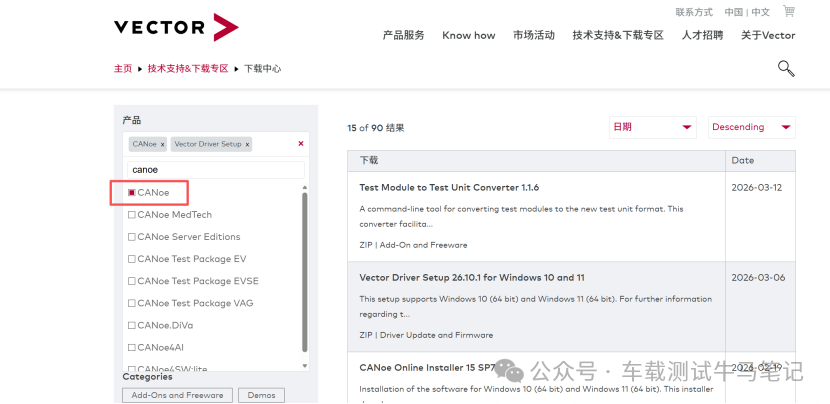The height and width of the screenshot is (404, 830).
Task: Open Test Module to Test Unit Converter 1.1.6
Action: [x=449, y=187]
